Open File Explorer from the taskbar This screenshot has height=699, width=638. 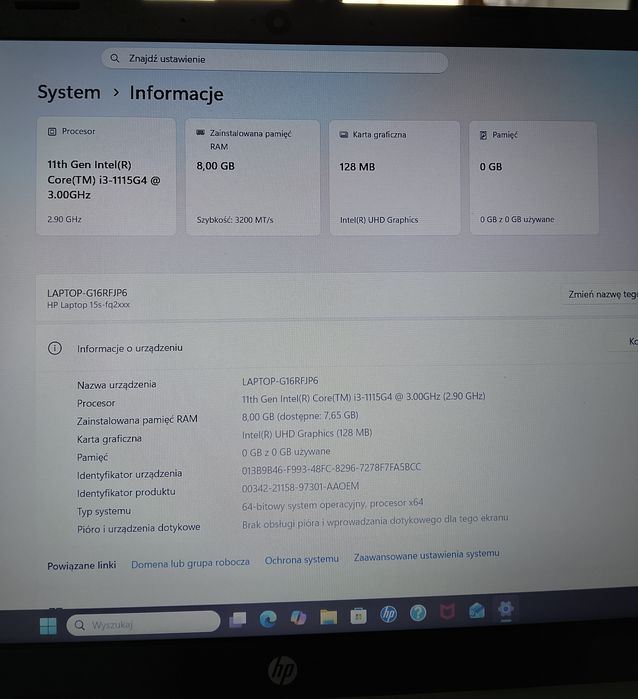pos(328,617)
